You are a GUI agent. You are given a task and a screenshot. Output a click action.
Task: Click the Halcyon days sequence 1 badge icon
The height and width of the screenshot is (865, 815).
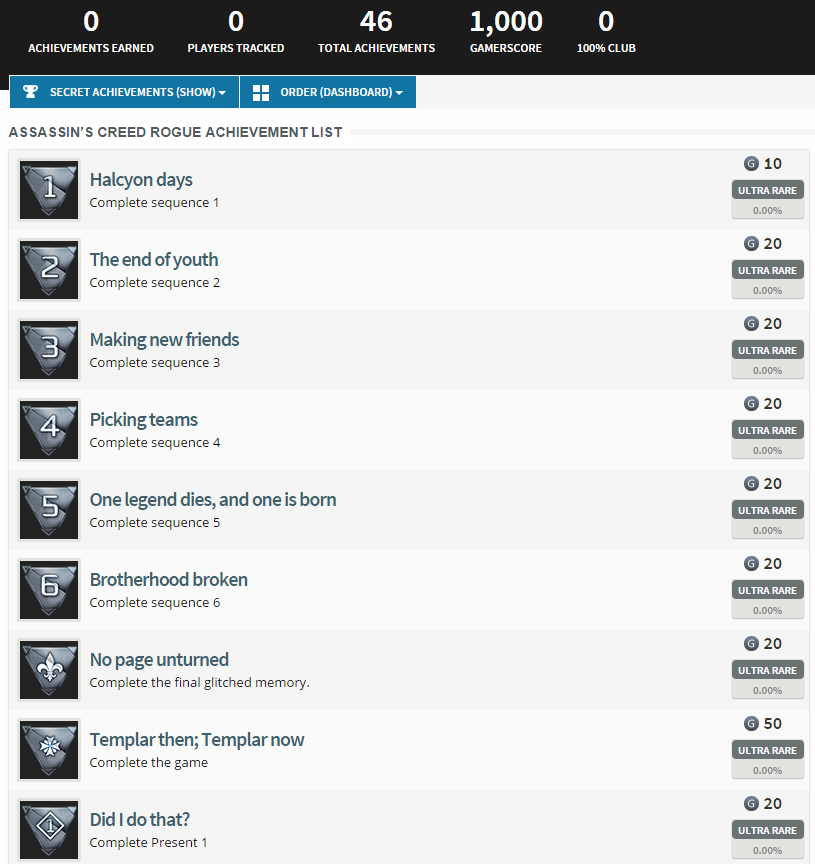(49, 190)
